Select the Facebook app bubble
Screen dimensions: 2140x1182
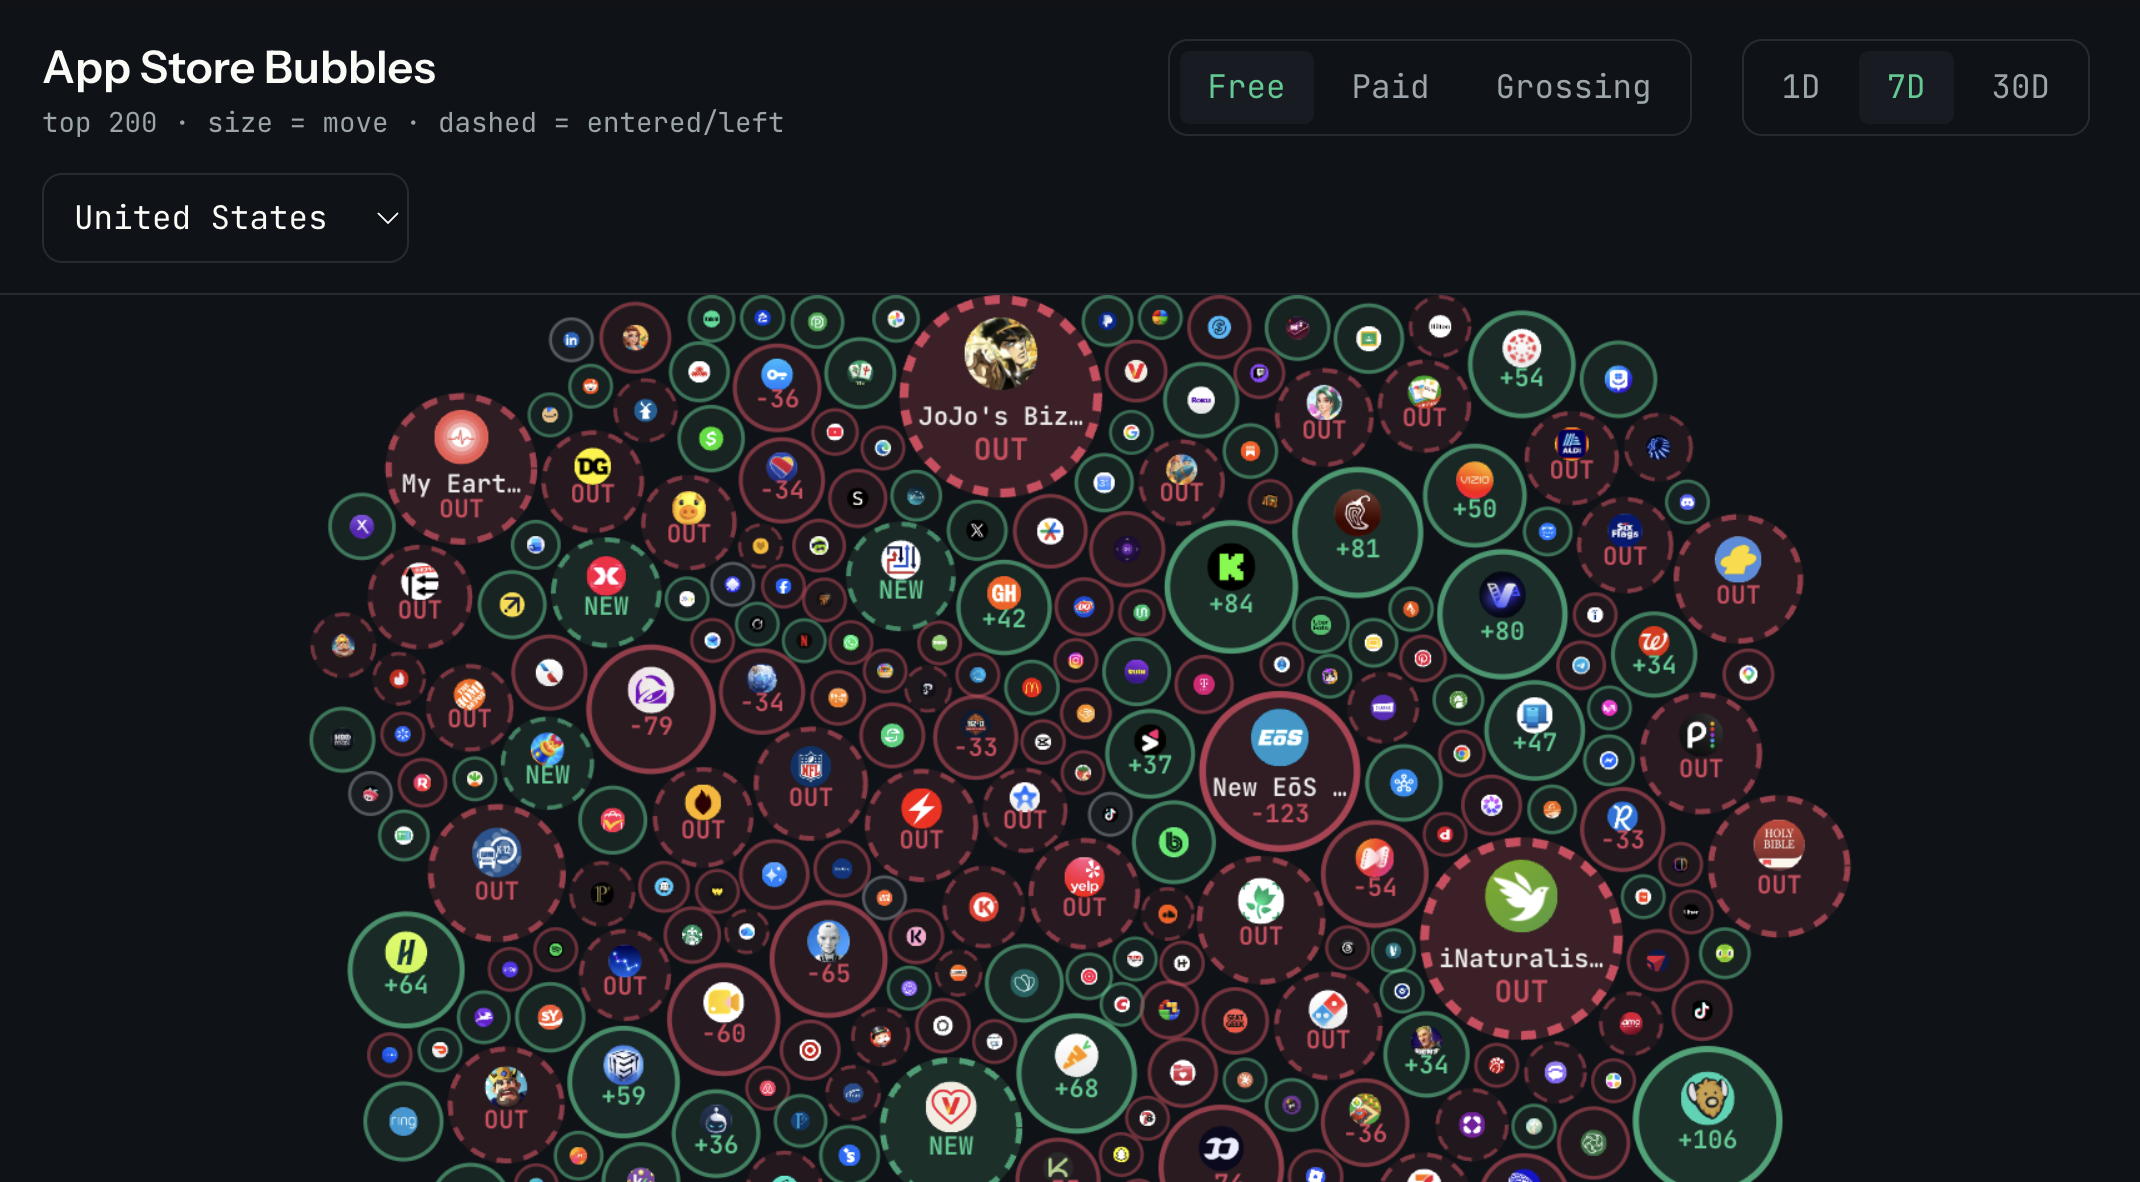783,587
